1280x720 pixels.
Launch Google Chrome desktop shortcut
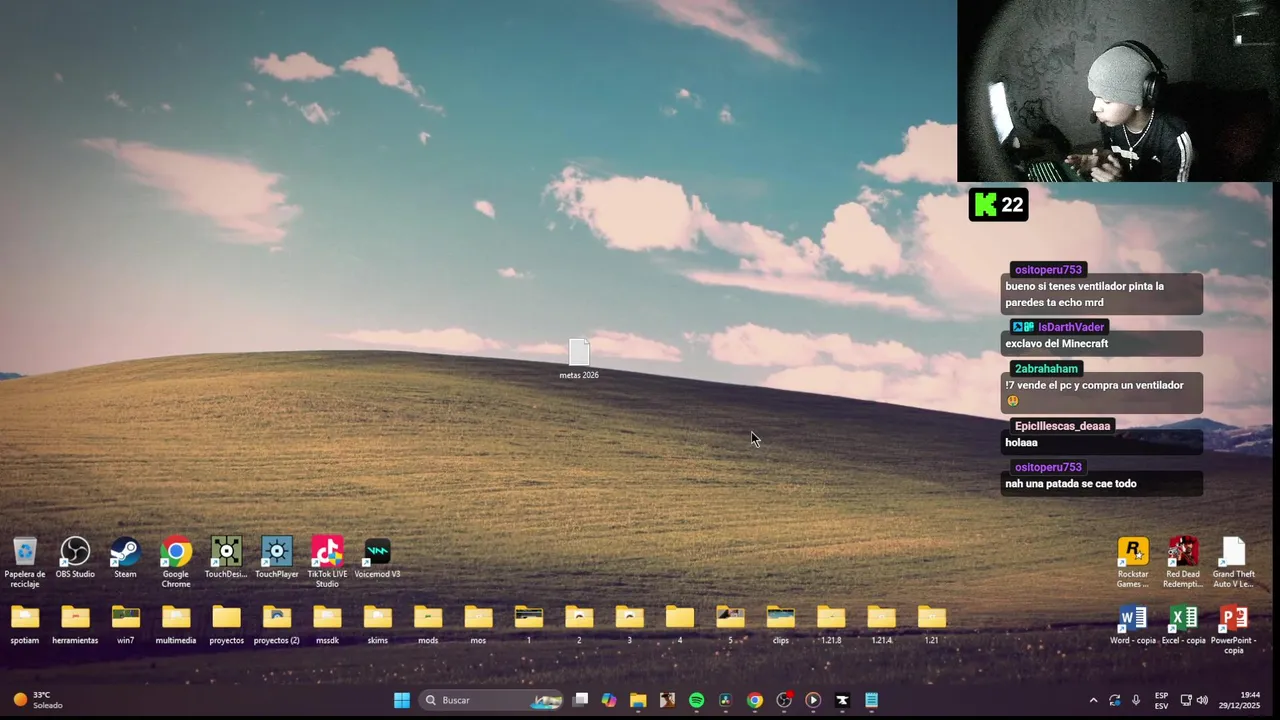[176, 562]
